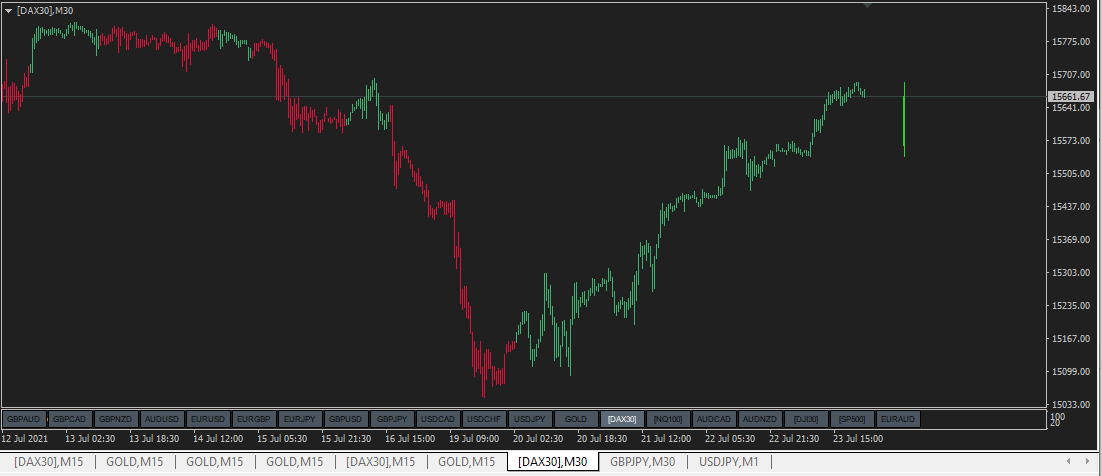The height and width of the screenshot is (476, 1102).
Task: Select the AUDNZD symbol button
Action: pyautogui.click(x=760, y=419)
